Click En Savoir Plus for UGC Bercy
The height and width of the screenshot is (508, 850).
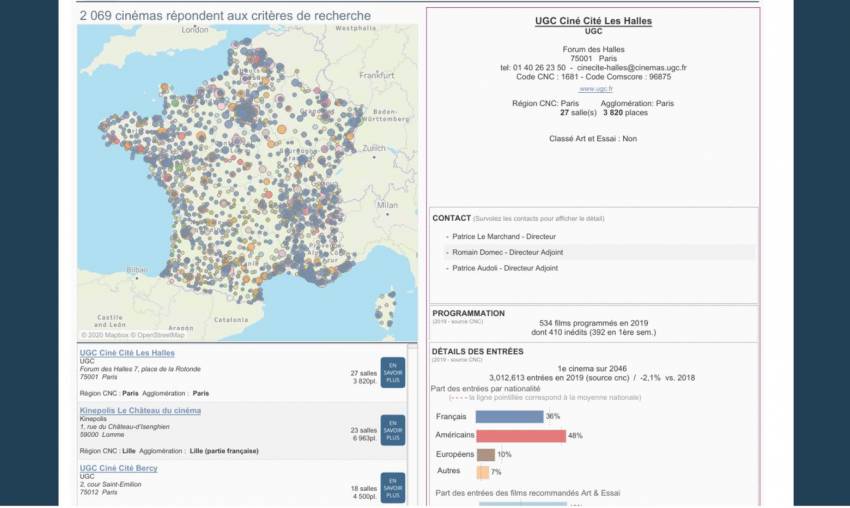coord(393,487)
